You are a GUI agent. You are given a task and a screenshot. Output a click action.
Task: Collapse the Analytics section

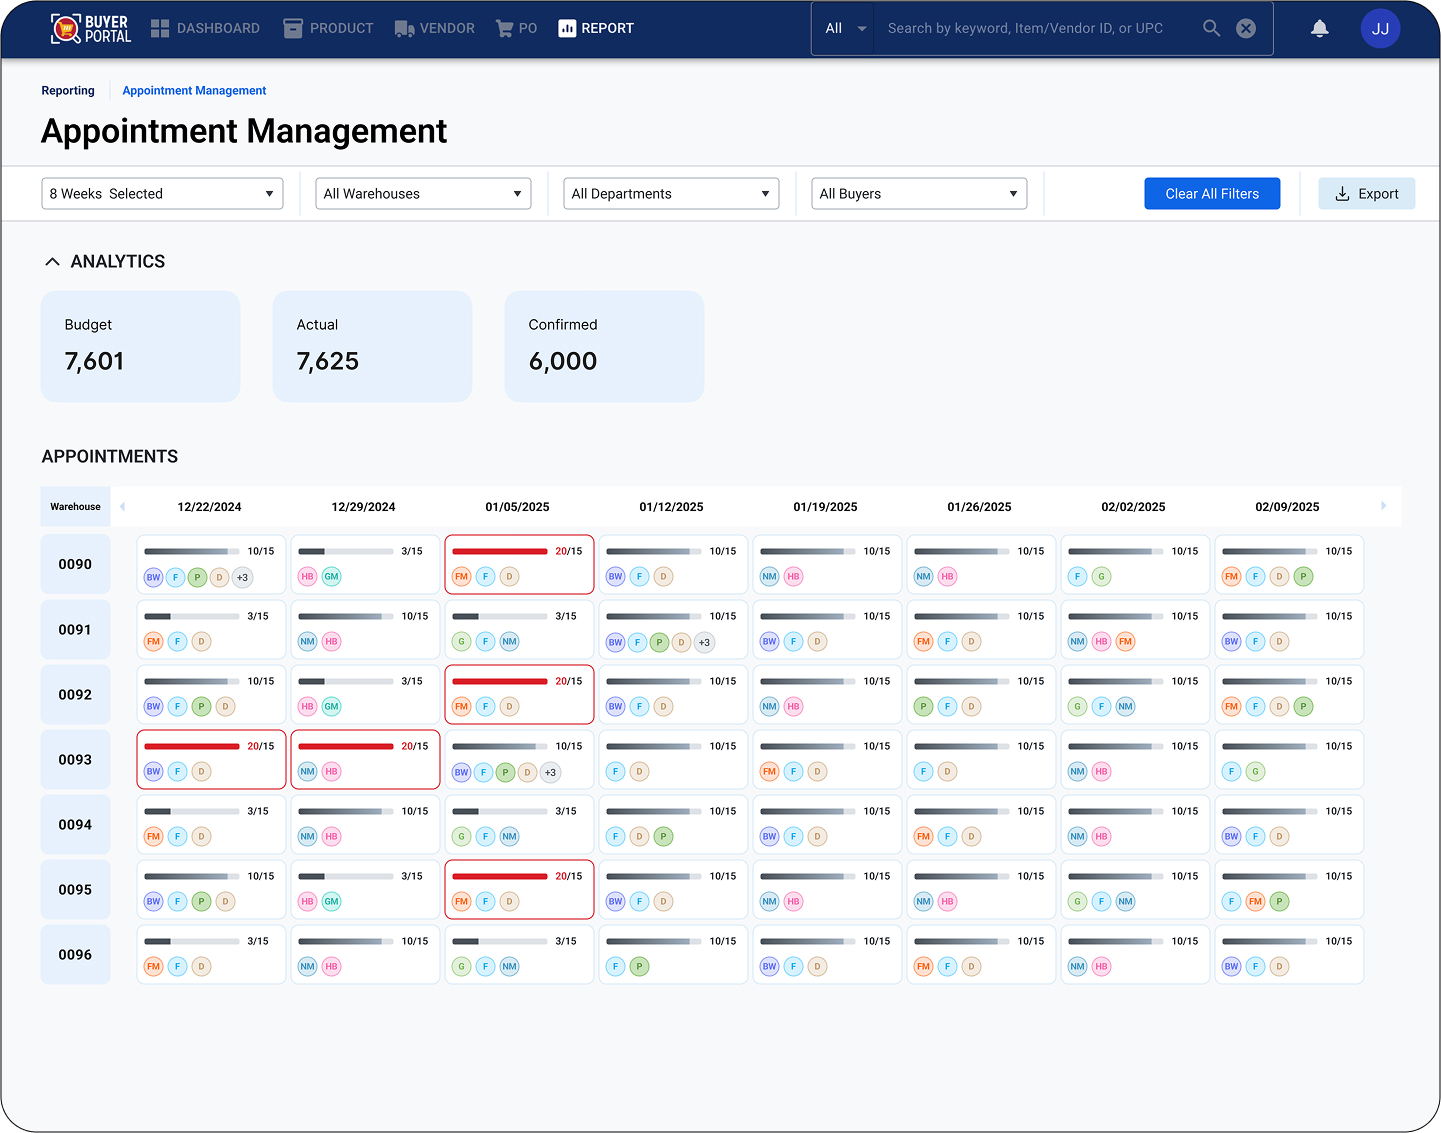53,262
